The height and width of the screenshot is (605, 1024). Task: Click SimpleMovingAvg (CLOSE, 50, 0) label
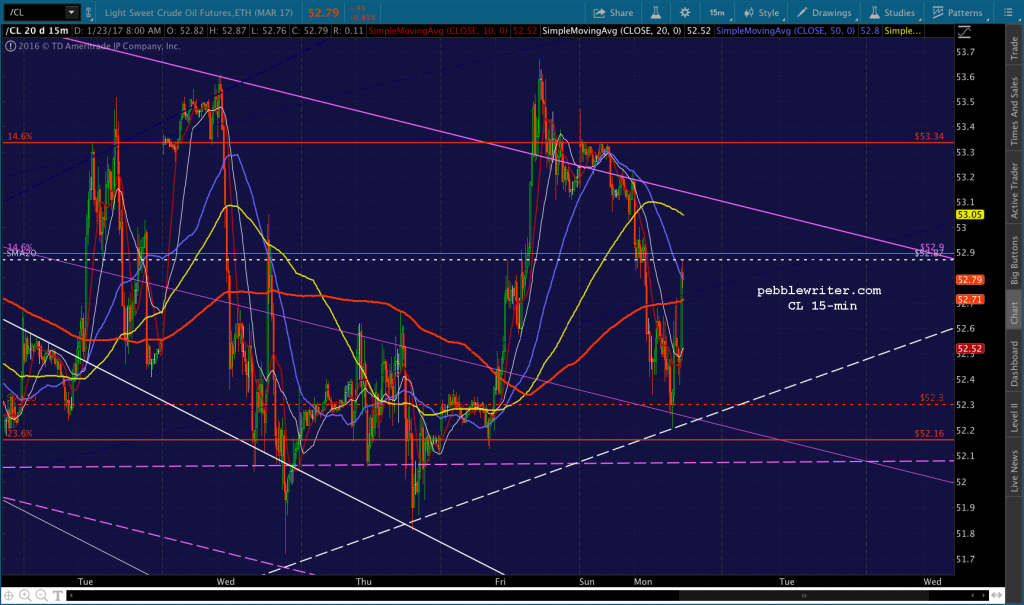pos(785,31)
